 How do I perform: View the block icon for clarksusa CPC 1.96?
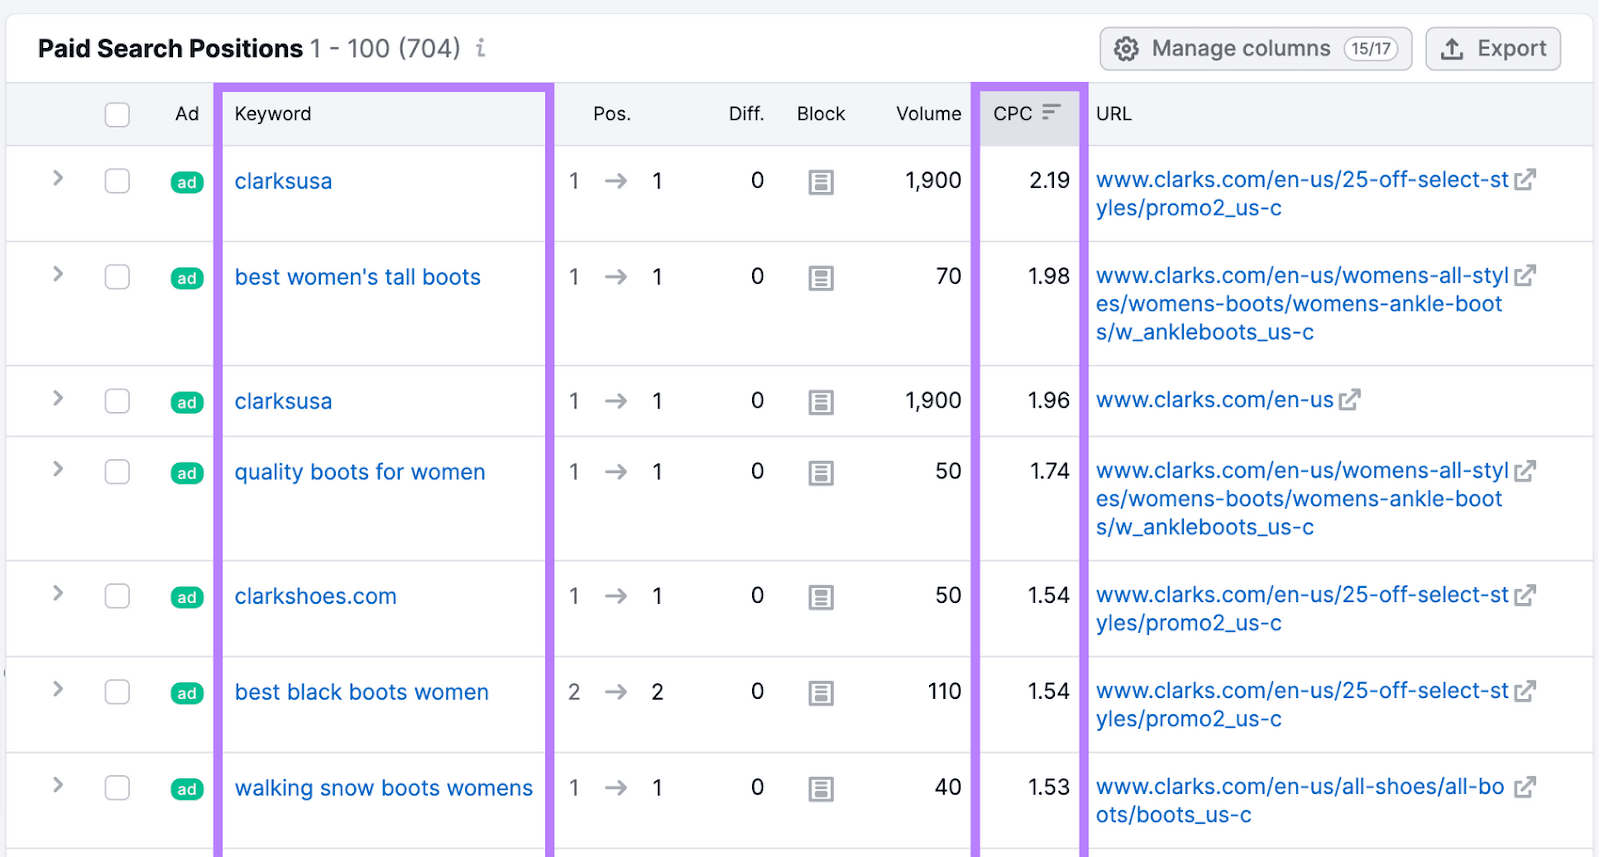821,402
